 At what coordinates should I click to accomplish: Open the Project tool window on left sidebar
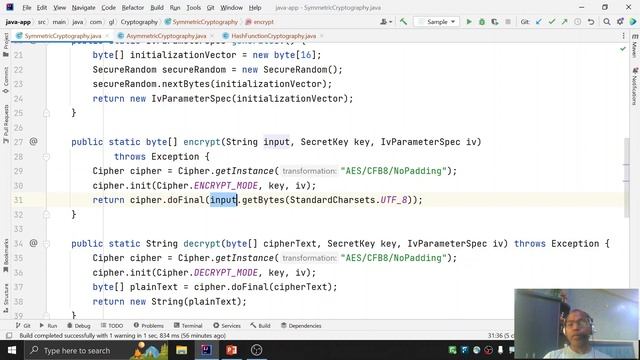(6, 44)
